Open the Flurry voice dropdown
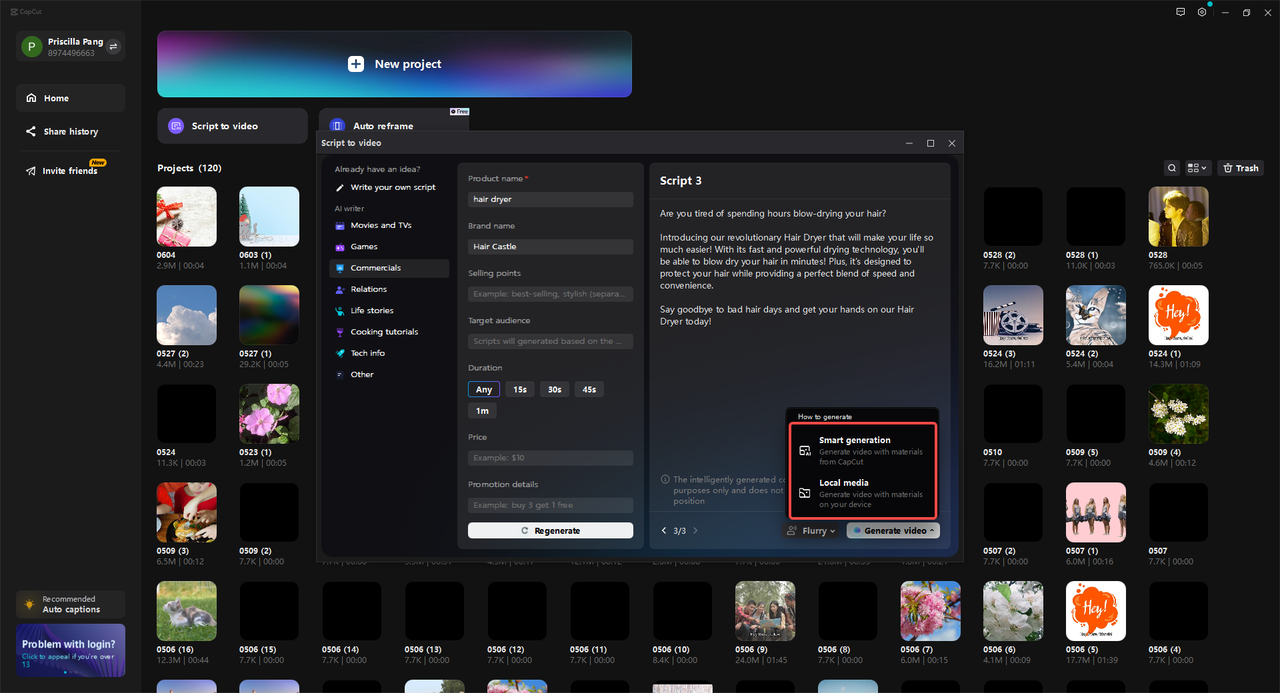Screen dimensions: 1280x693 pyautogui.click(x=811, y=531)
